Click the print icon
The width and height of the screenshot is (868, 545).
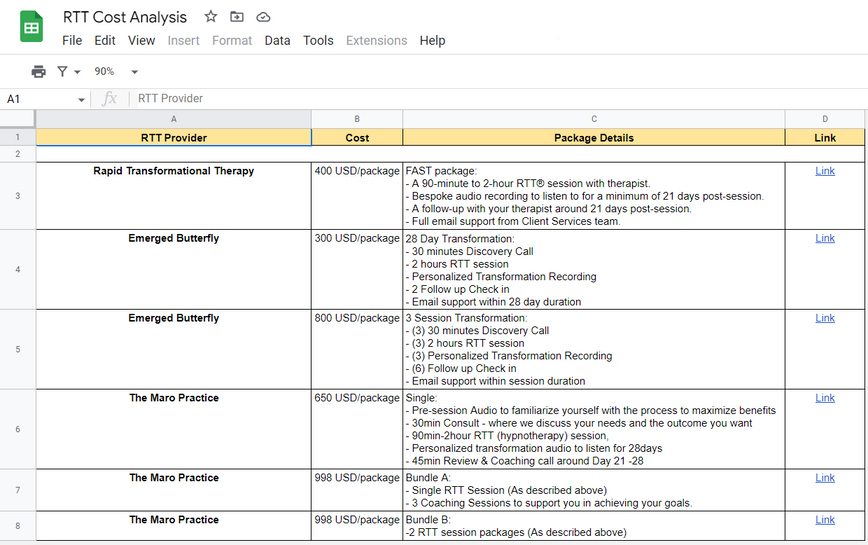click(38, 72)
